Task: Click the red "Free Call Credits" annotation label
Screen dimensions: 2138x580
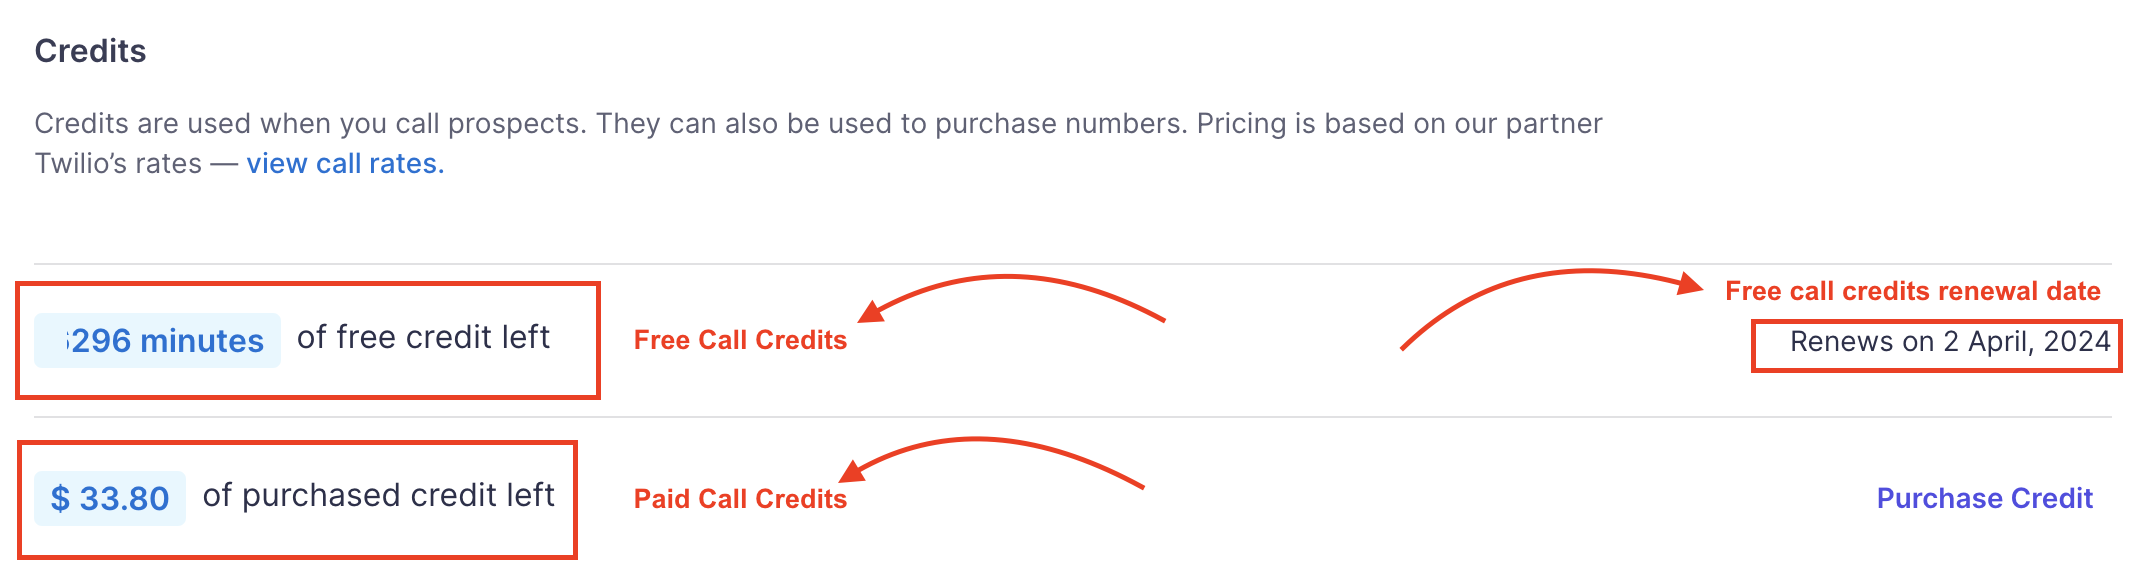Action: [740, 340]
